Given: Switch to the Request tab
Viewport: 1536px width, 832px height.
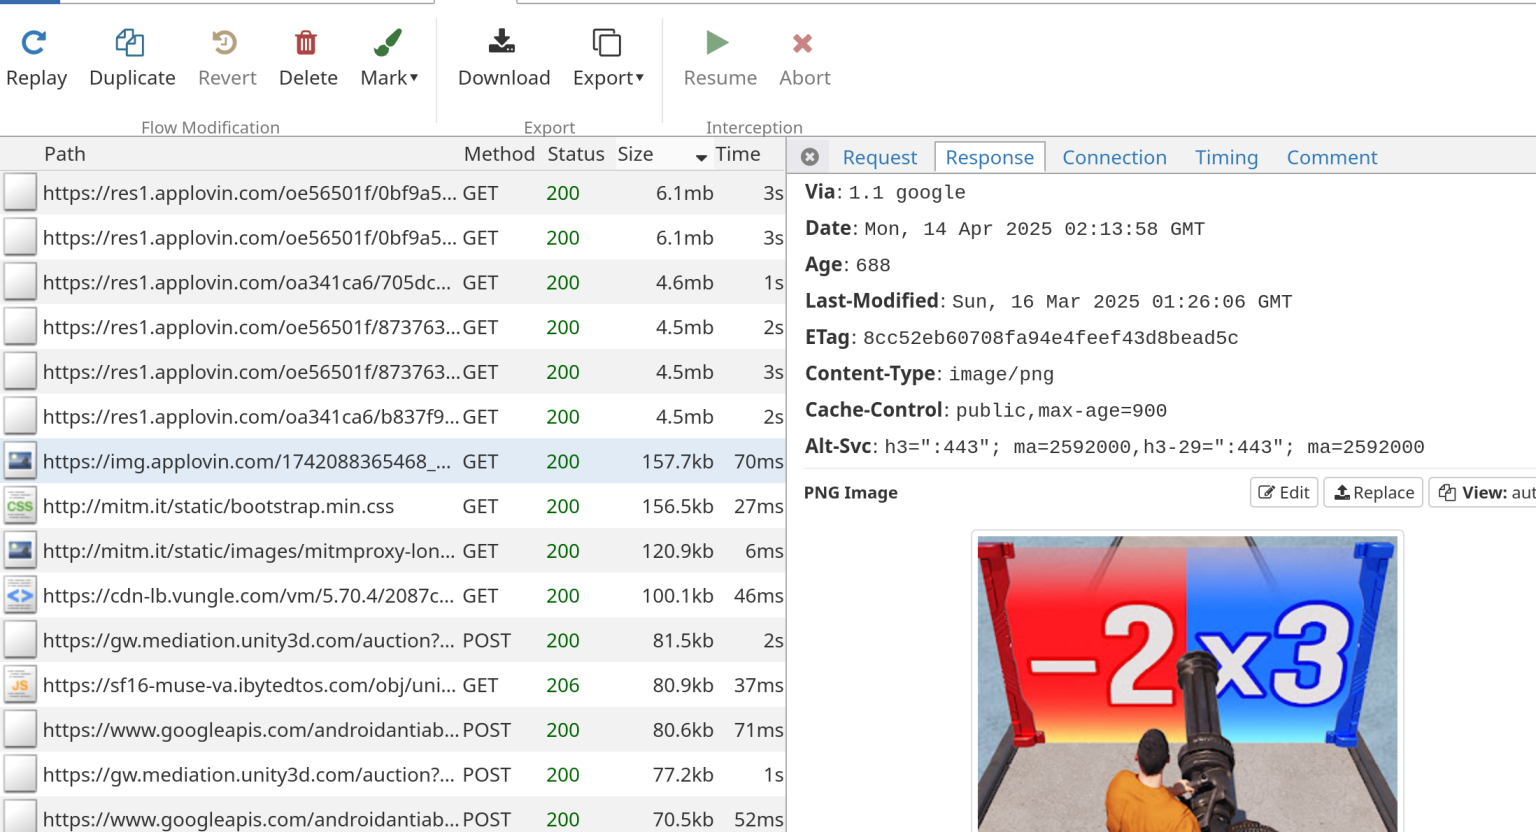Looking at the screenshot, I should (879, 157).
